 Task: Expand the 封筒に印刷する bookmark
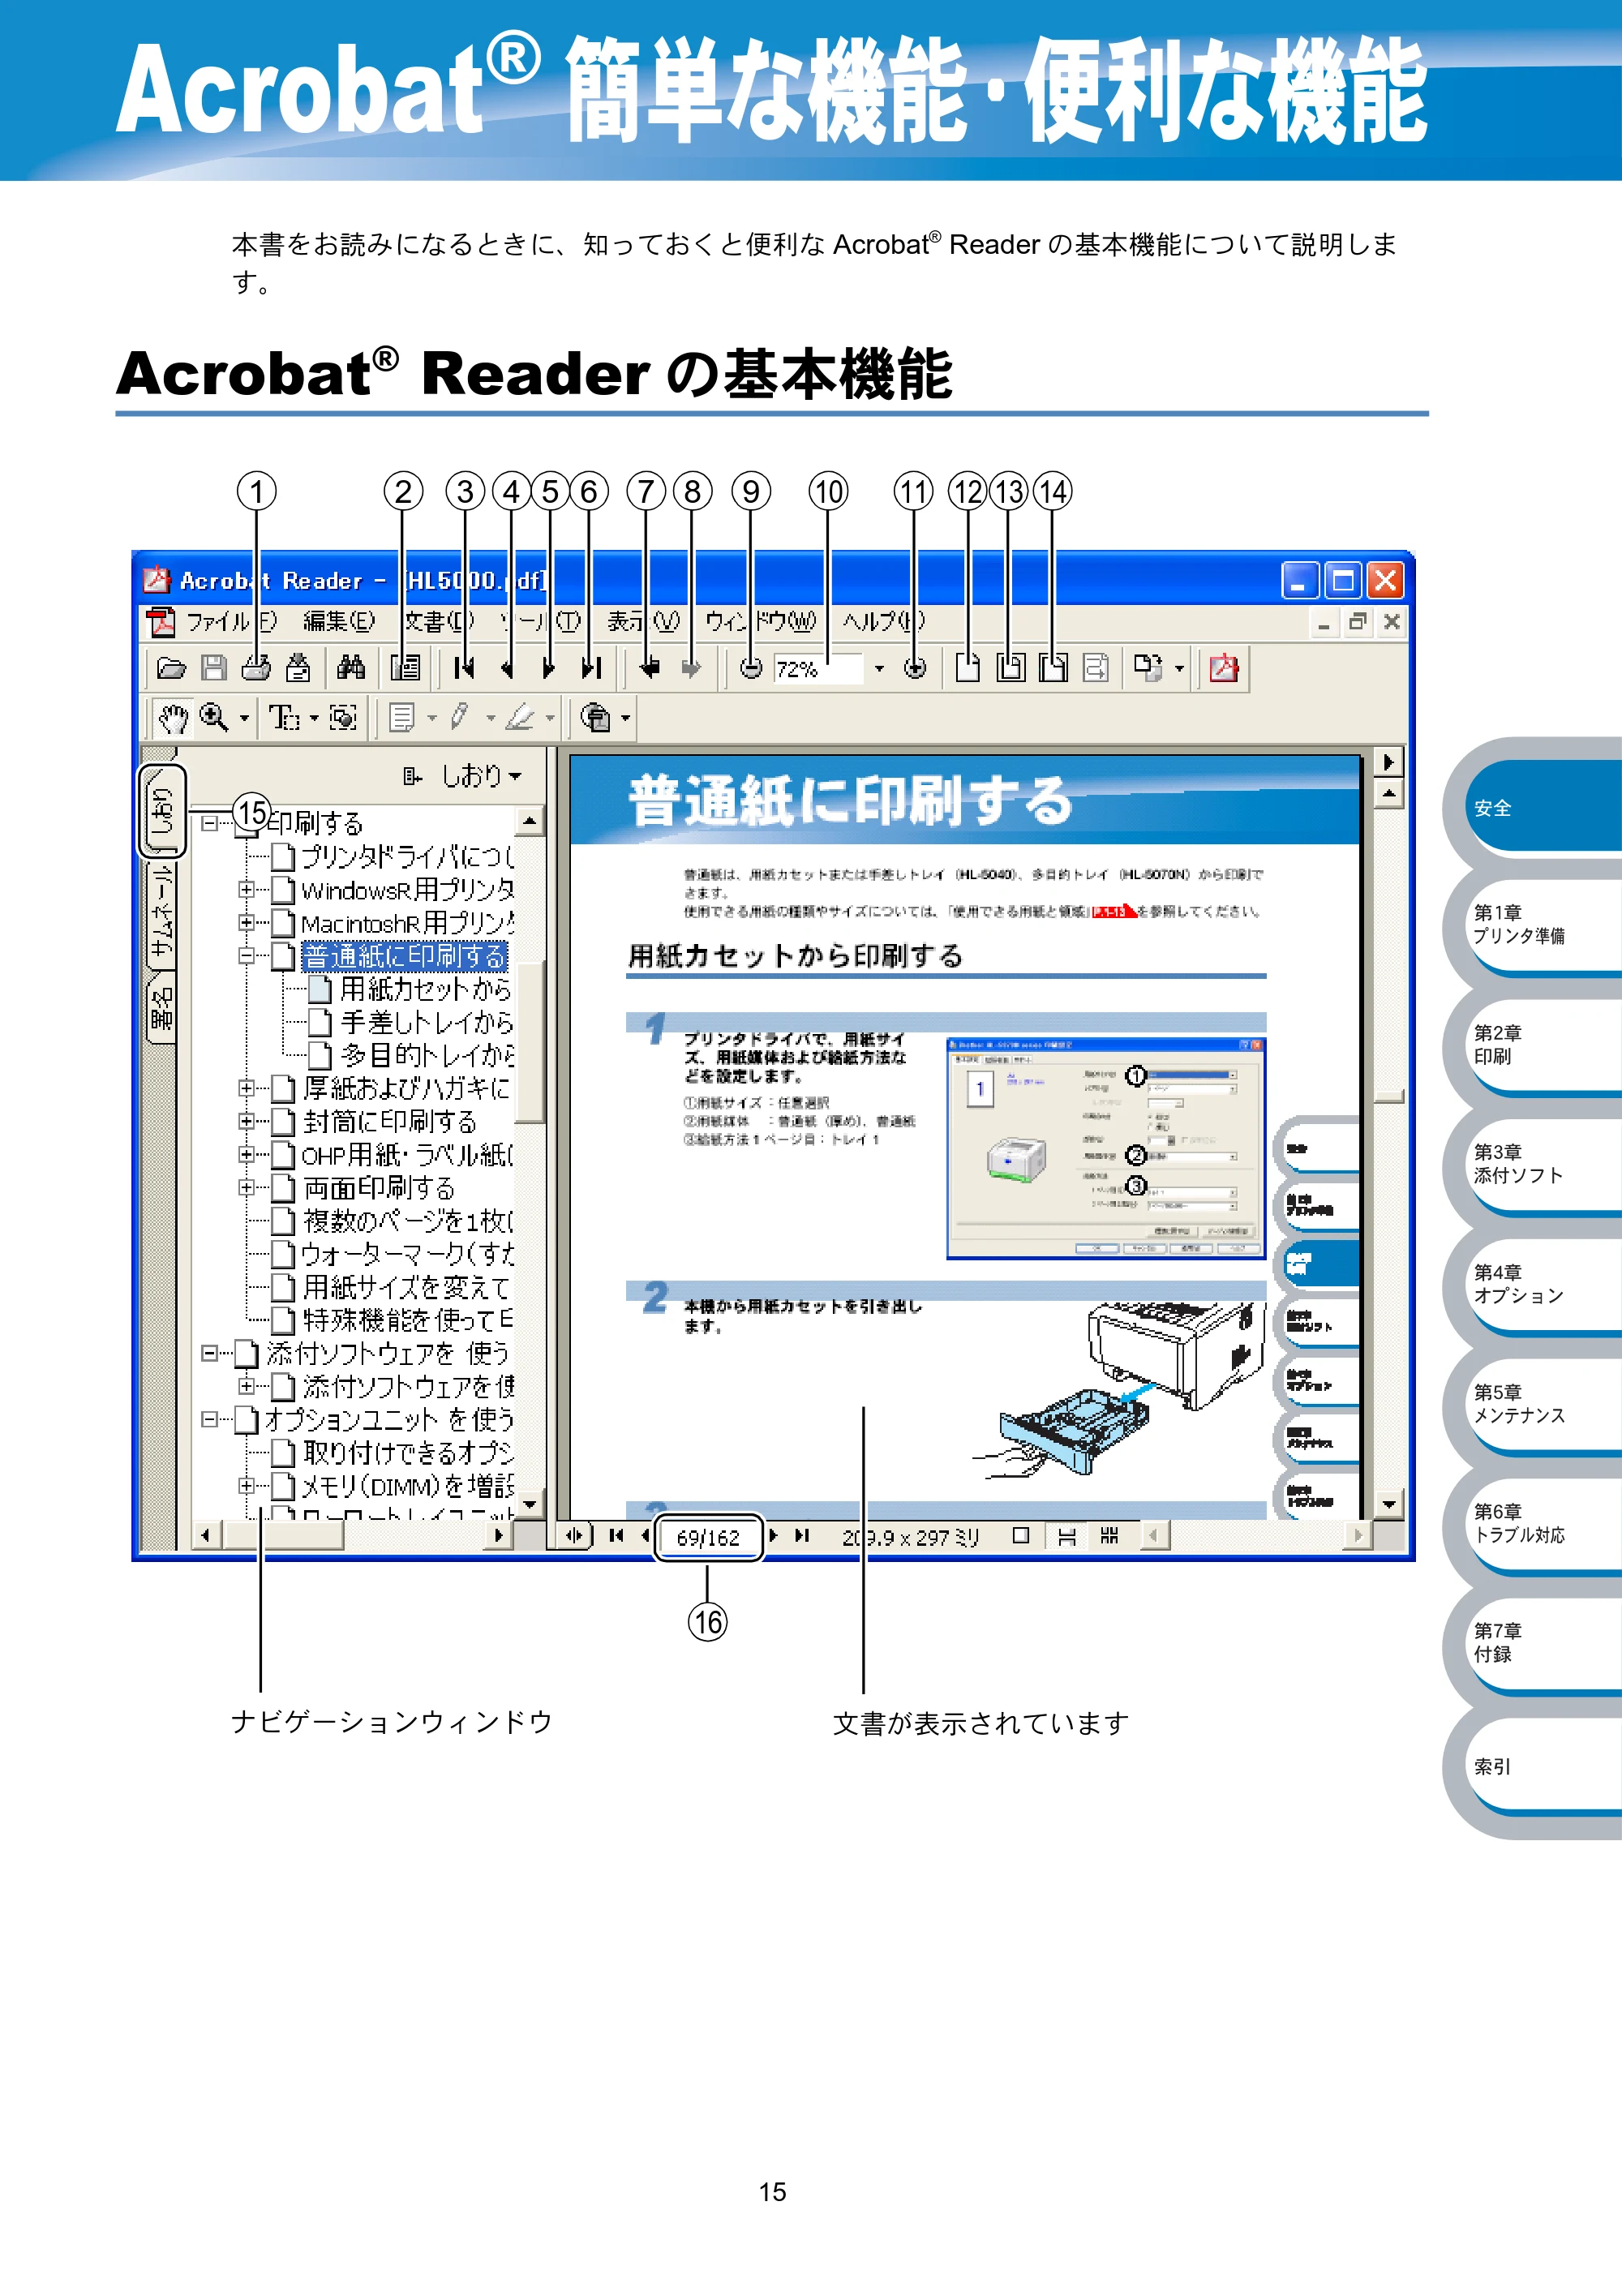coord(246,1121)
